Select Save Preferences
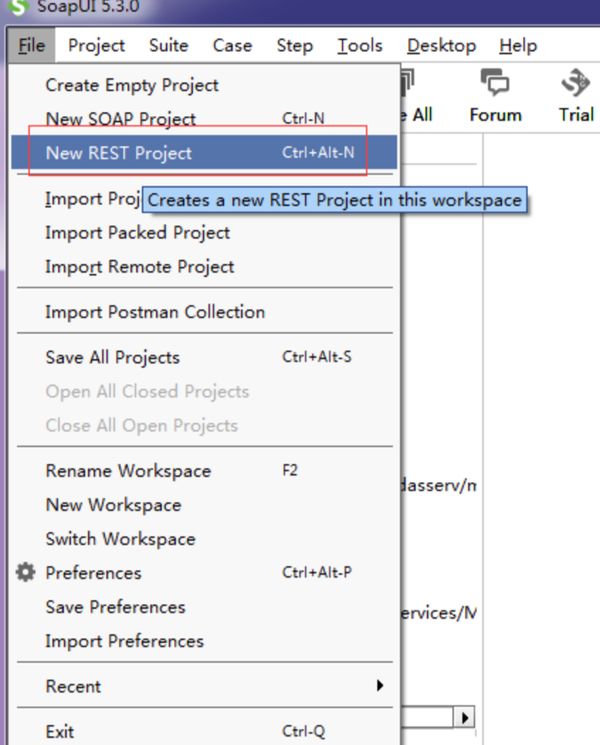600x745 pixels. point(115,607)
